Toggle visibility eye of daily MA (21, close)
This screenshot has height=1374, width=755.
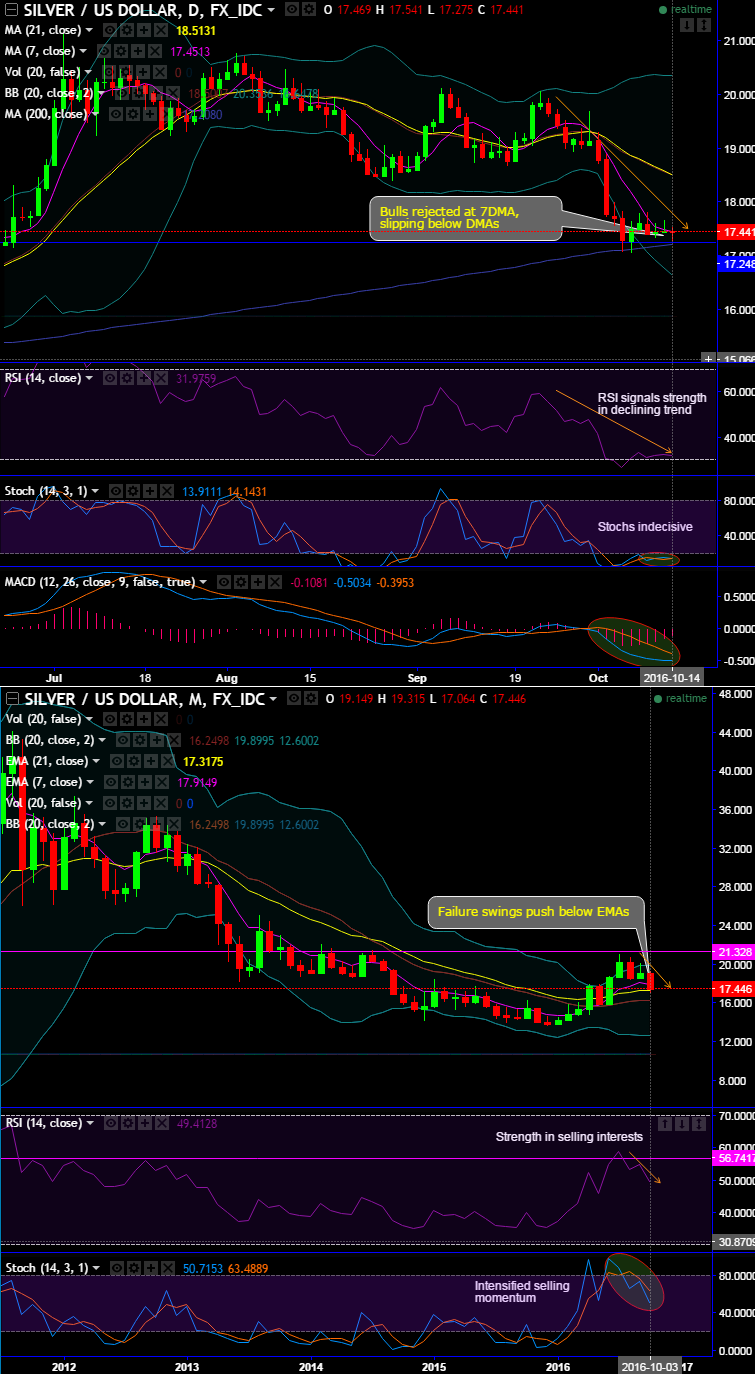pyautogui.click(x=108, y=30)
